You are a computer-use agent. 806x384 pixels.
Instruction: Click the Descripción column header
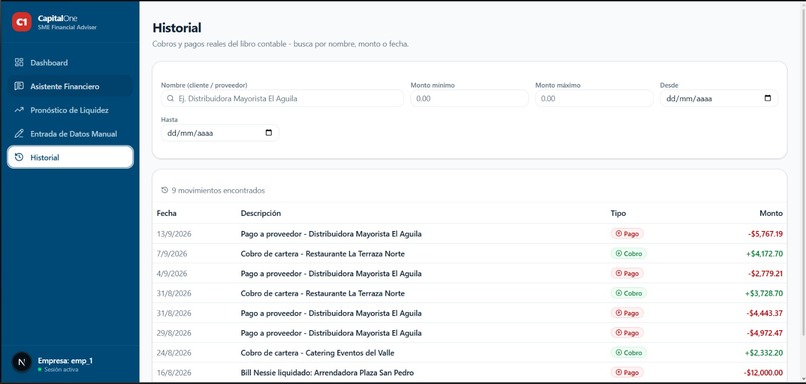(261, 213)
